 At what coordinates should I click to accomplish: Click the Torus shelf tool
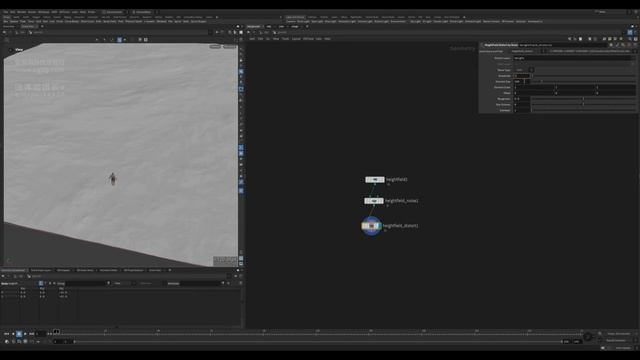coord(31,21)
